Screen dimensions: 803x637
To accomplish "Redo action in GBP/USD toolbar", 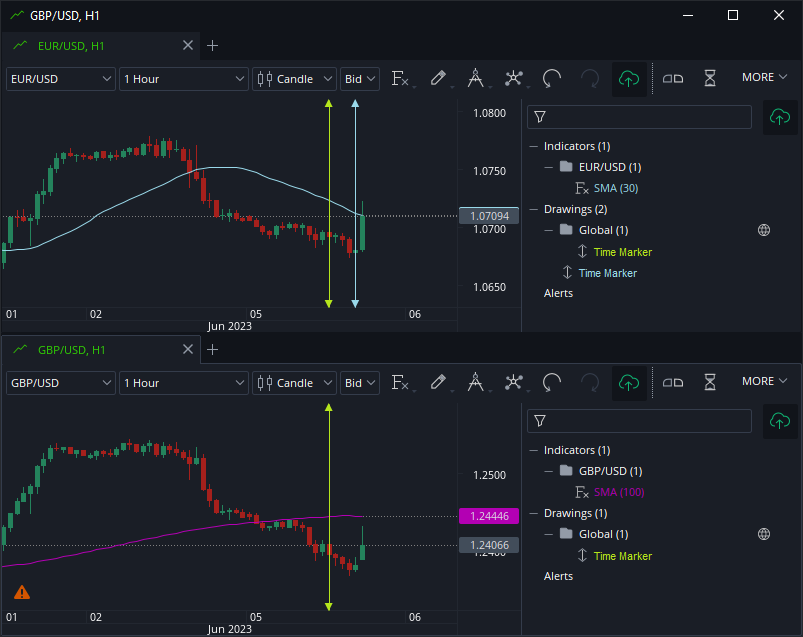I will pos(589,383).
